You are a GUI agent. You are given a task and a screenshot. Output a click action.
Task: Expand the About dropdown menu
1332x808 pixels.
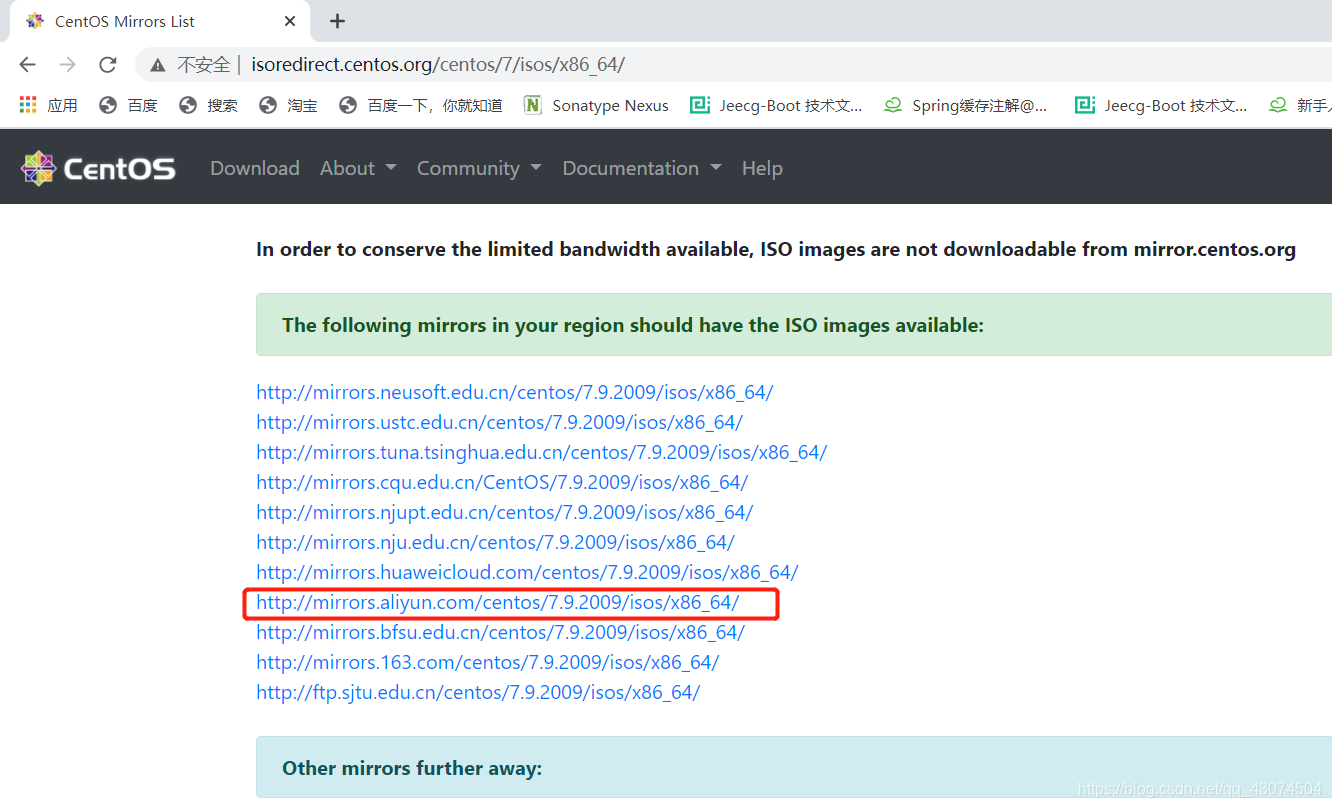click(x=358, y=168)
